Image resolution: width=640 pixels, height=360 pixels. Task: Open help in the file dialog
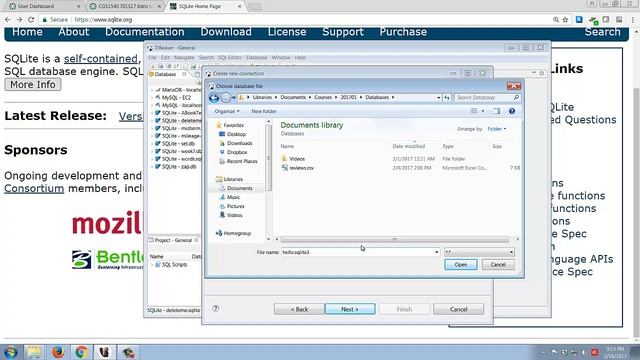(512, 111)
